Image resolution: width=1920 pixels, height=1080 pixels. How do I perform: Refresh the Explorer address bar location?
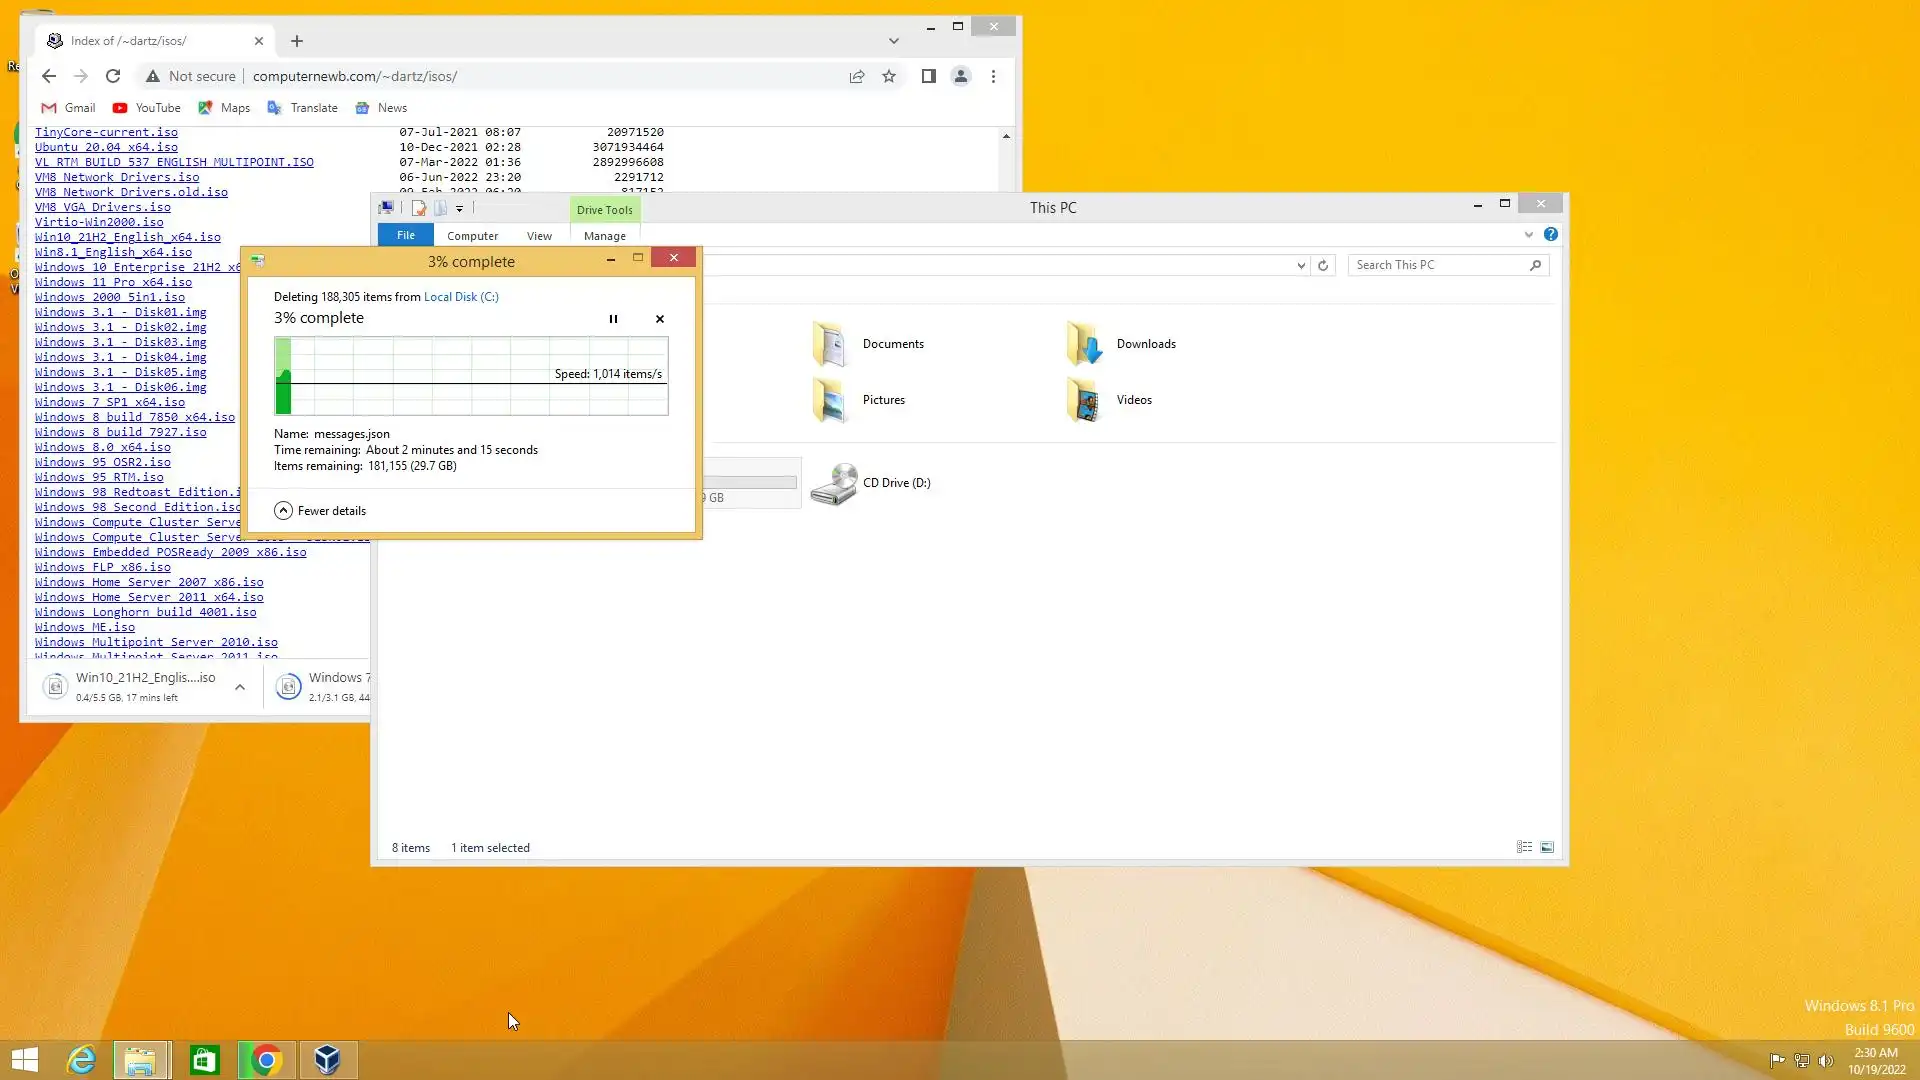tap(1323, 265)
